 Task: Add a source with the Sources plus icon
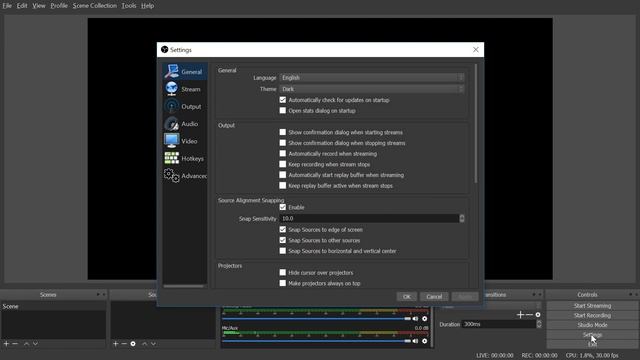pos(116,344)
